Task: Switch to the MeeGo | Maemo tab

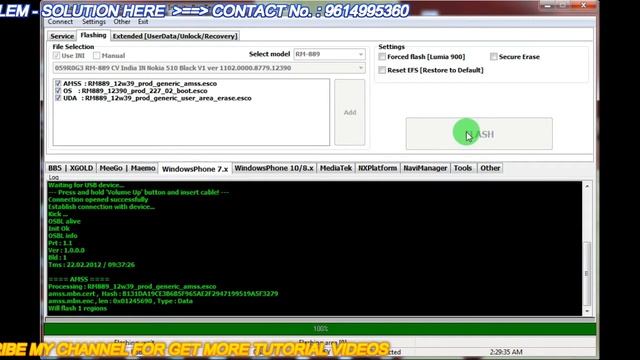Action: click(127, 168)
